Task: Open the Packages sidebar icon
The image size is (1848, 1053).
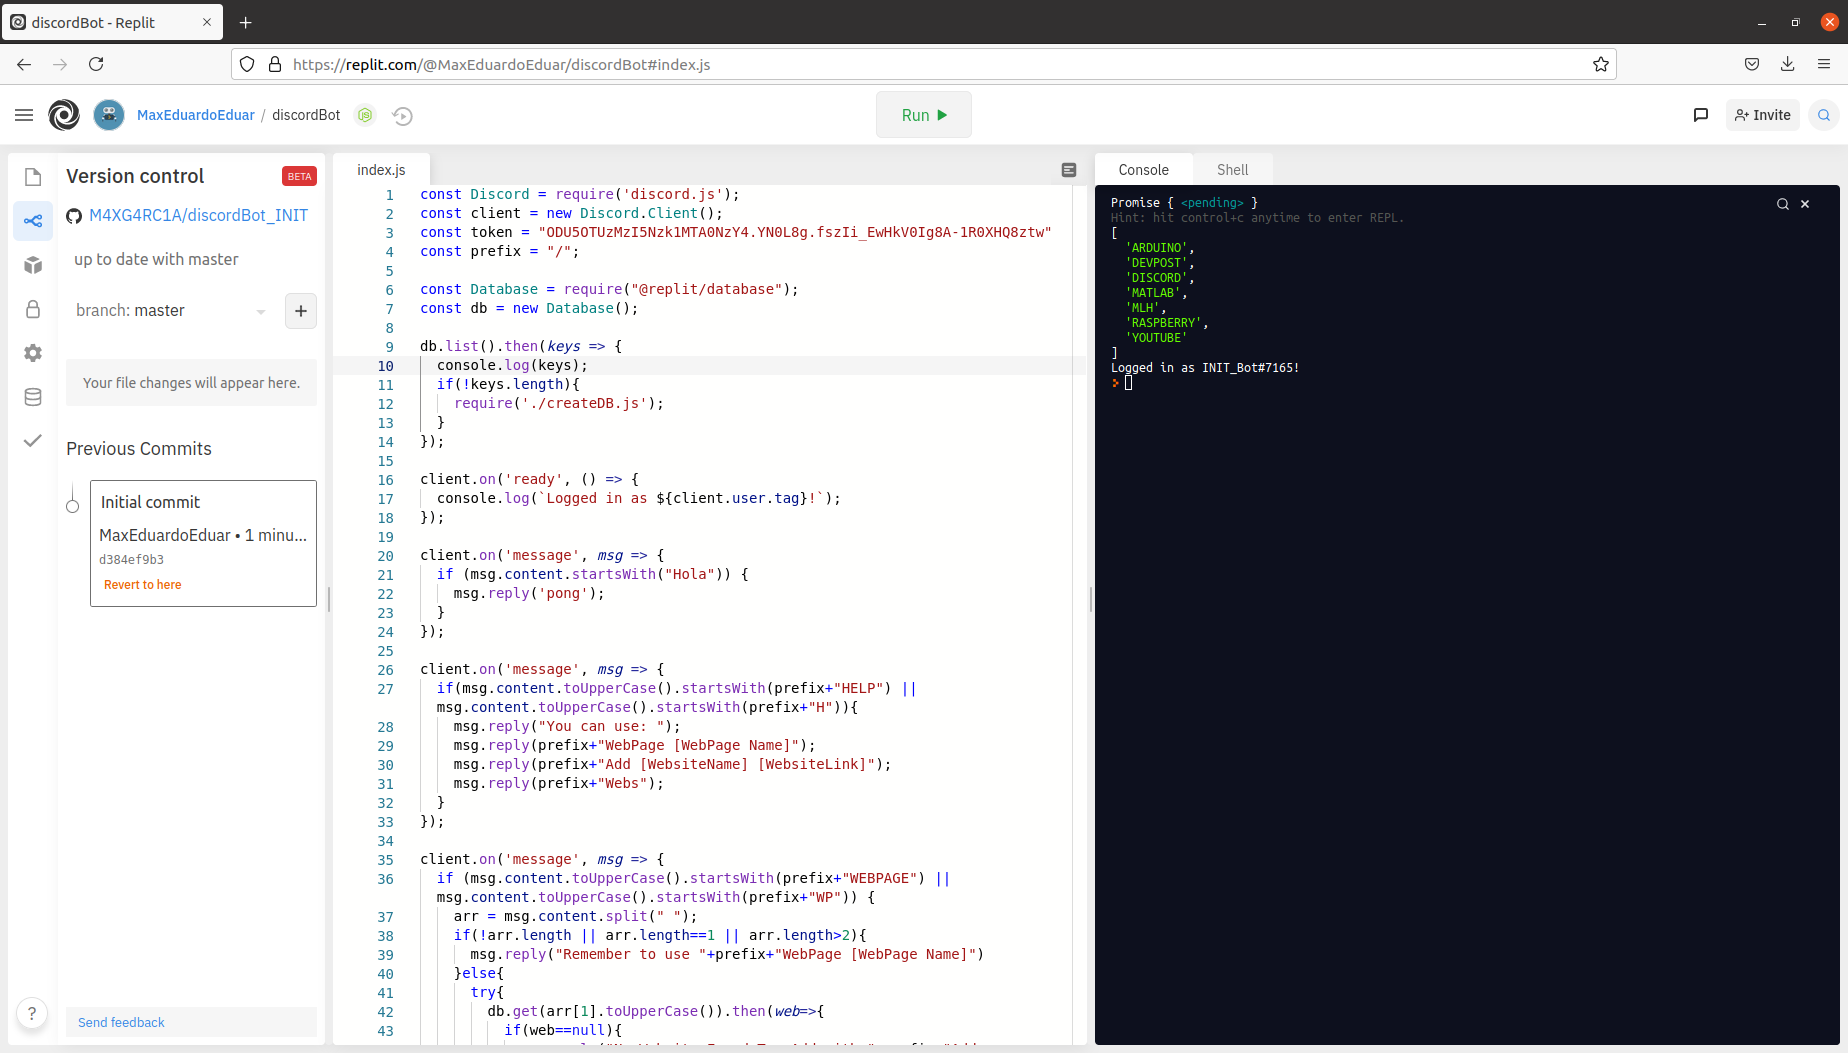Action: (x=33, y=265)
